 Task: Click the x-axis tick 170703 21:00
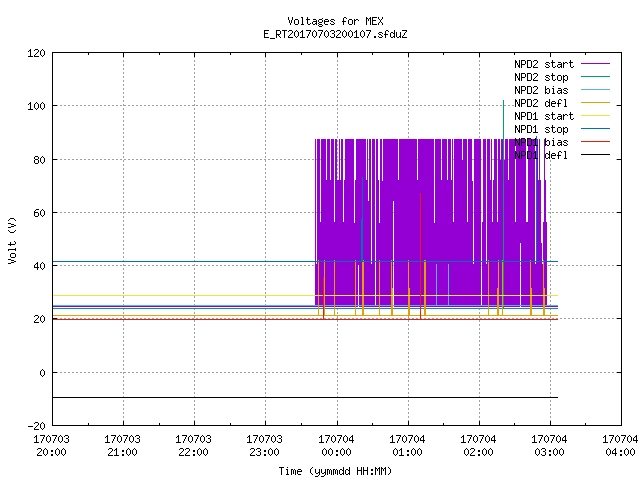[x=122, y=446]
